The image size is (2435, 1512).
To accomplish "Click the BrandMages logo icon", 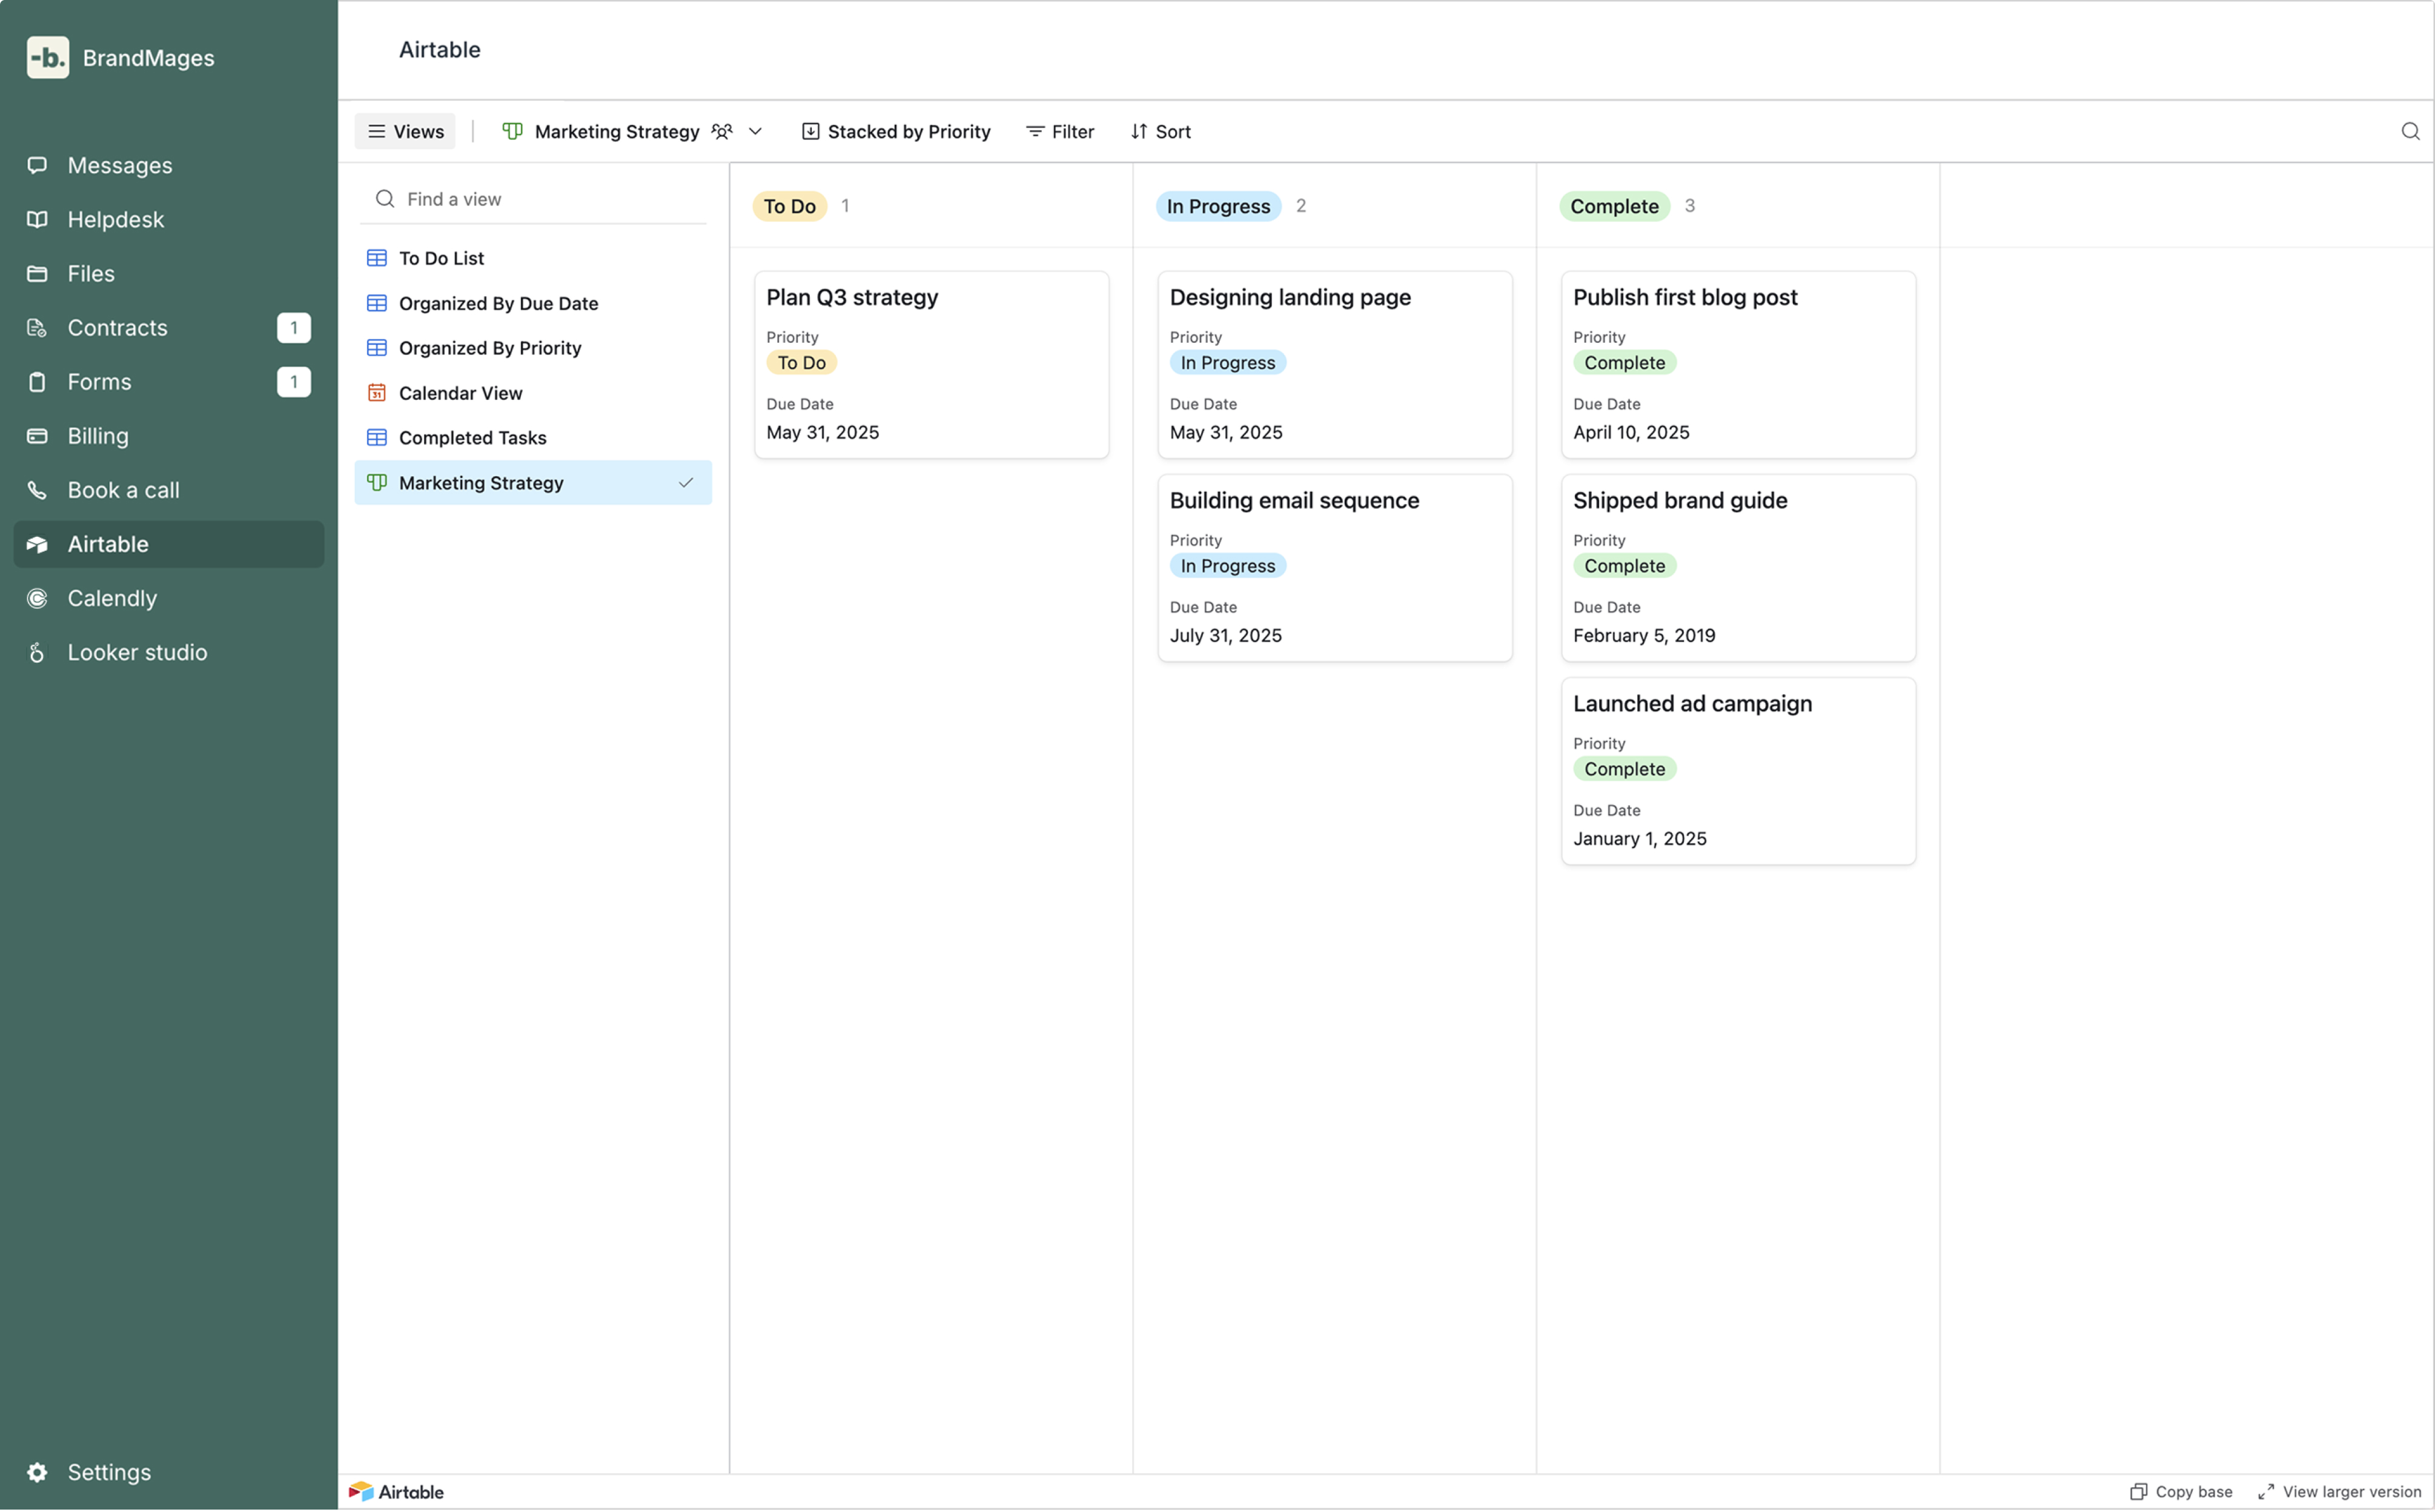I will point(47,57).
